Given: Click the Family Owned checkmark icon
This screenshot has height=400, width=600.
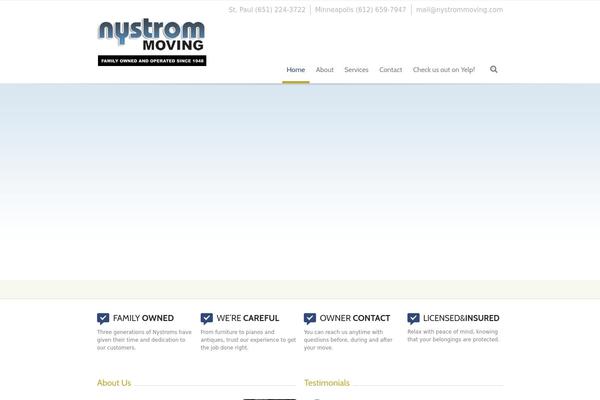Looking at the screenshot, I should point(103,318).
